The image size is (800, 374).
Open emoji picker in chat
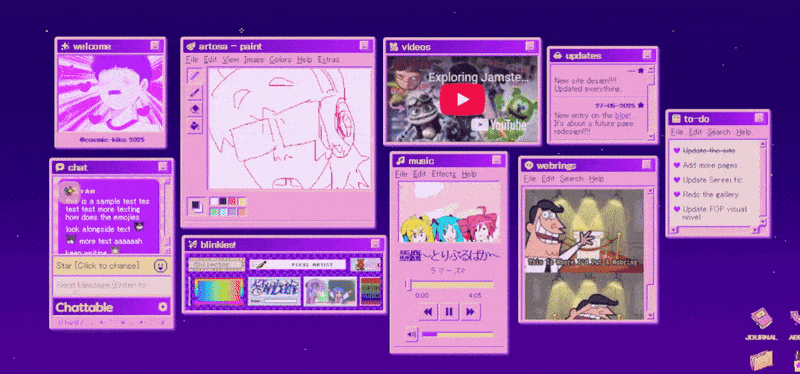161,265
